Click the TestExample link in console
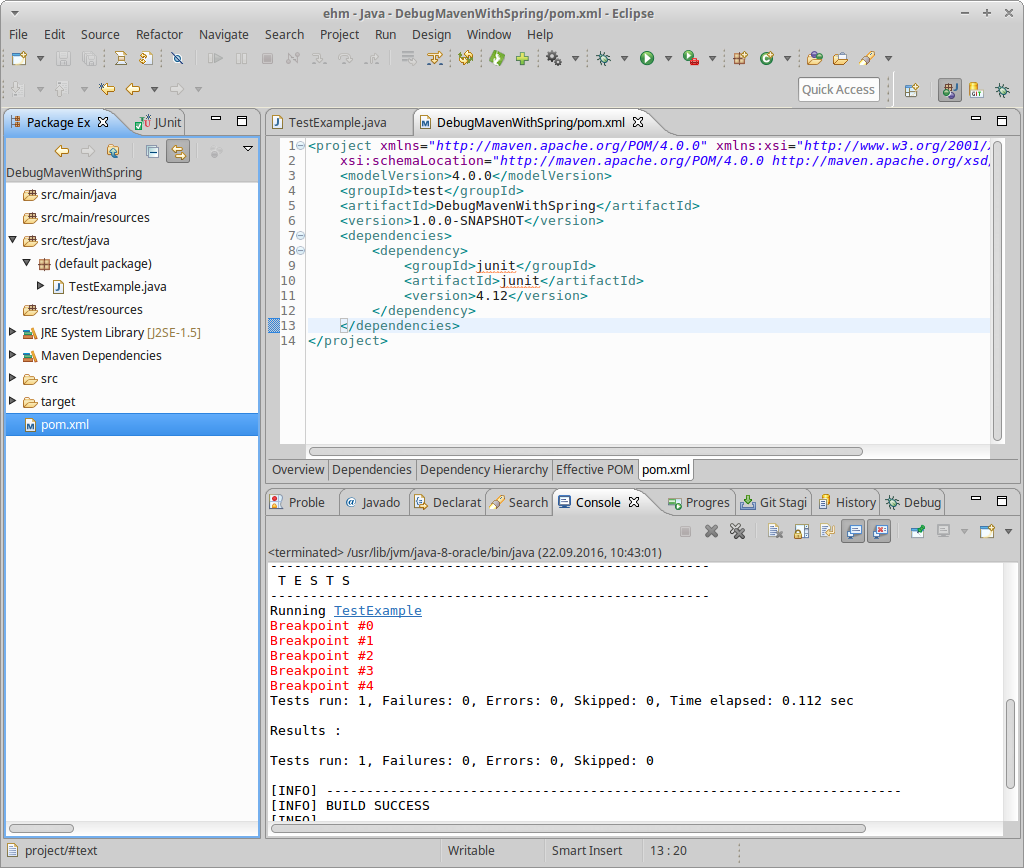This screenshot has width=1024, height=868. tap(377, 610)
